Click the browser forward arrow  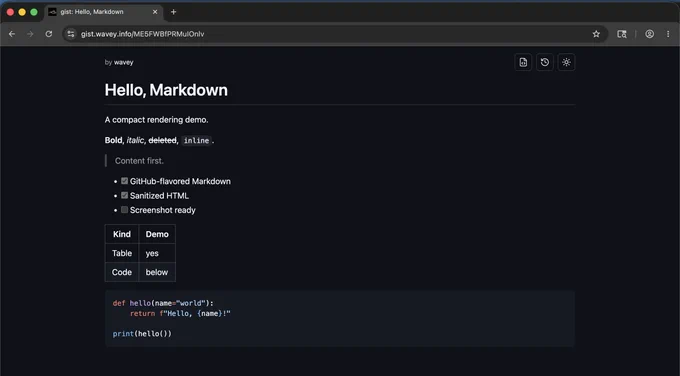coord(30,34)
